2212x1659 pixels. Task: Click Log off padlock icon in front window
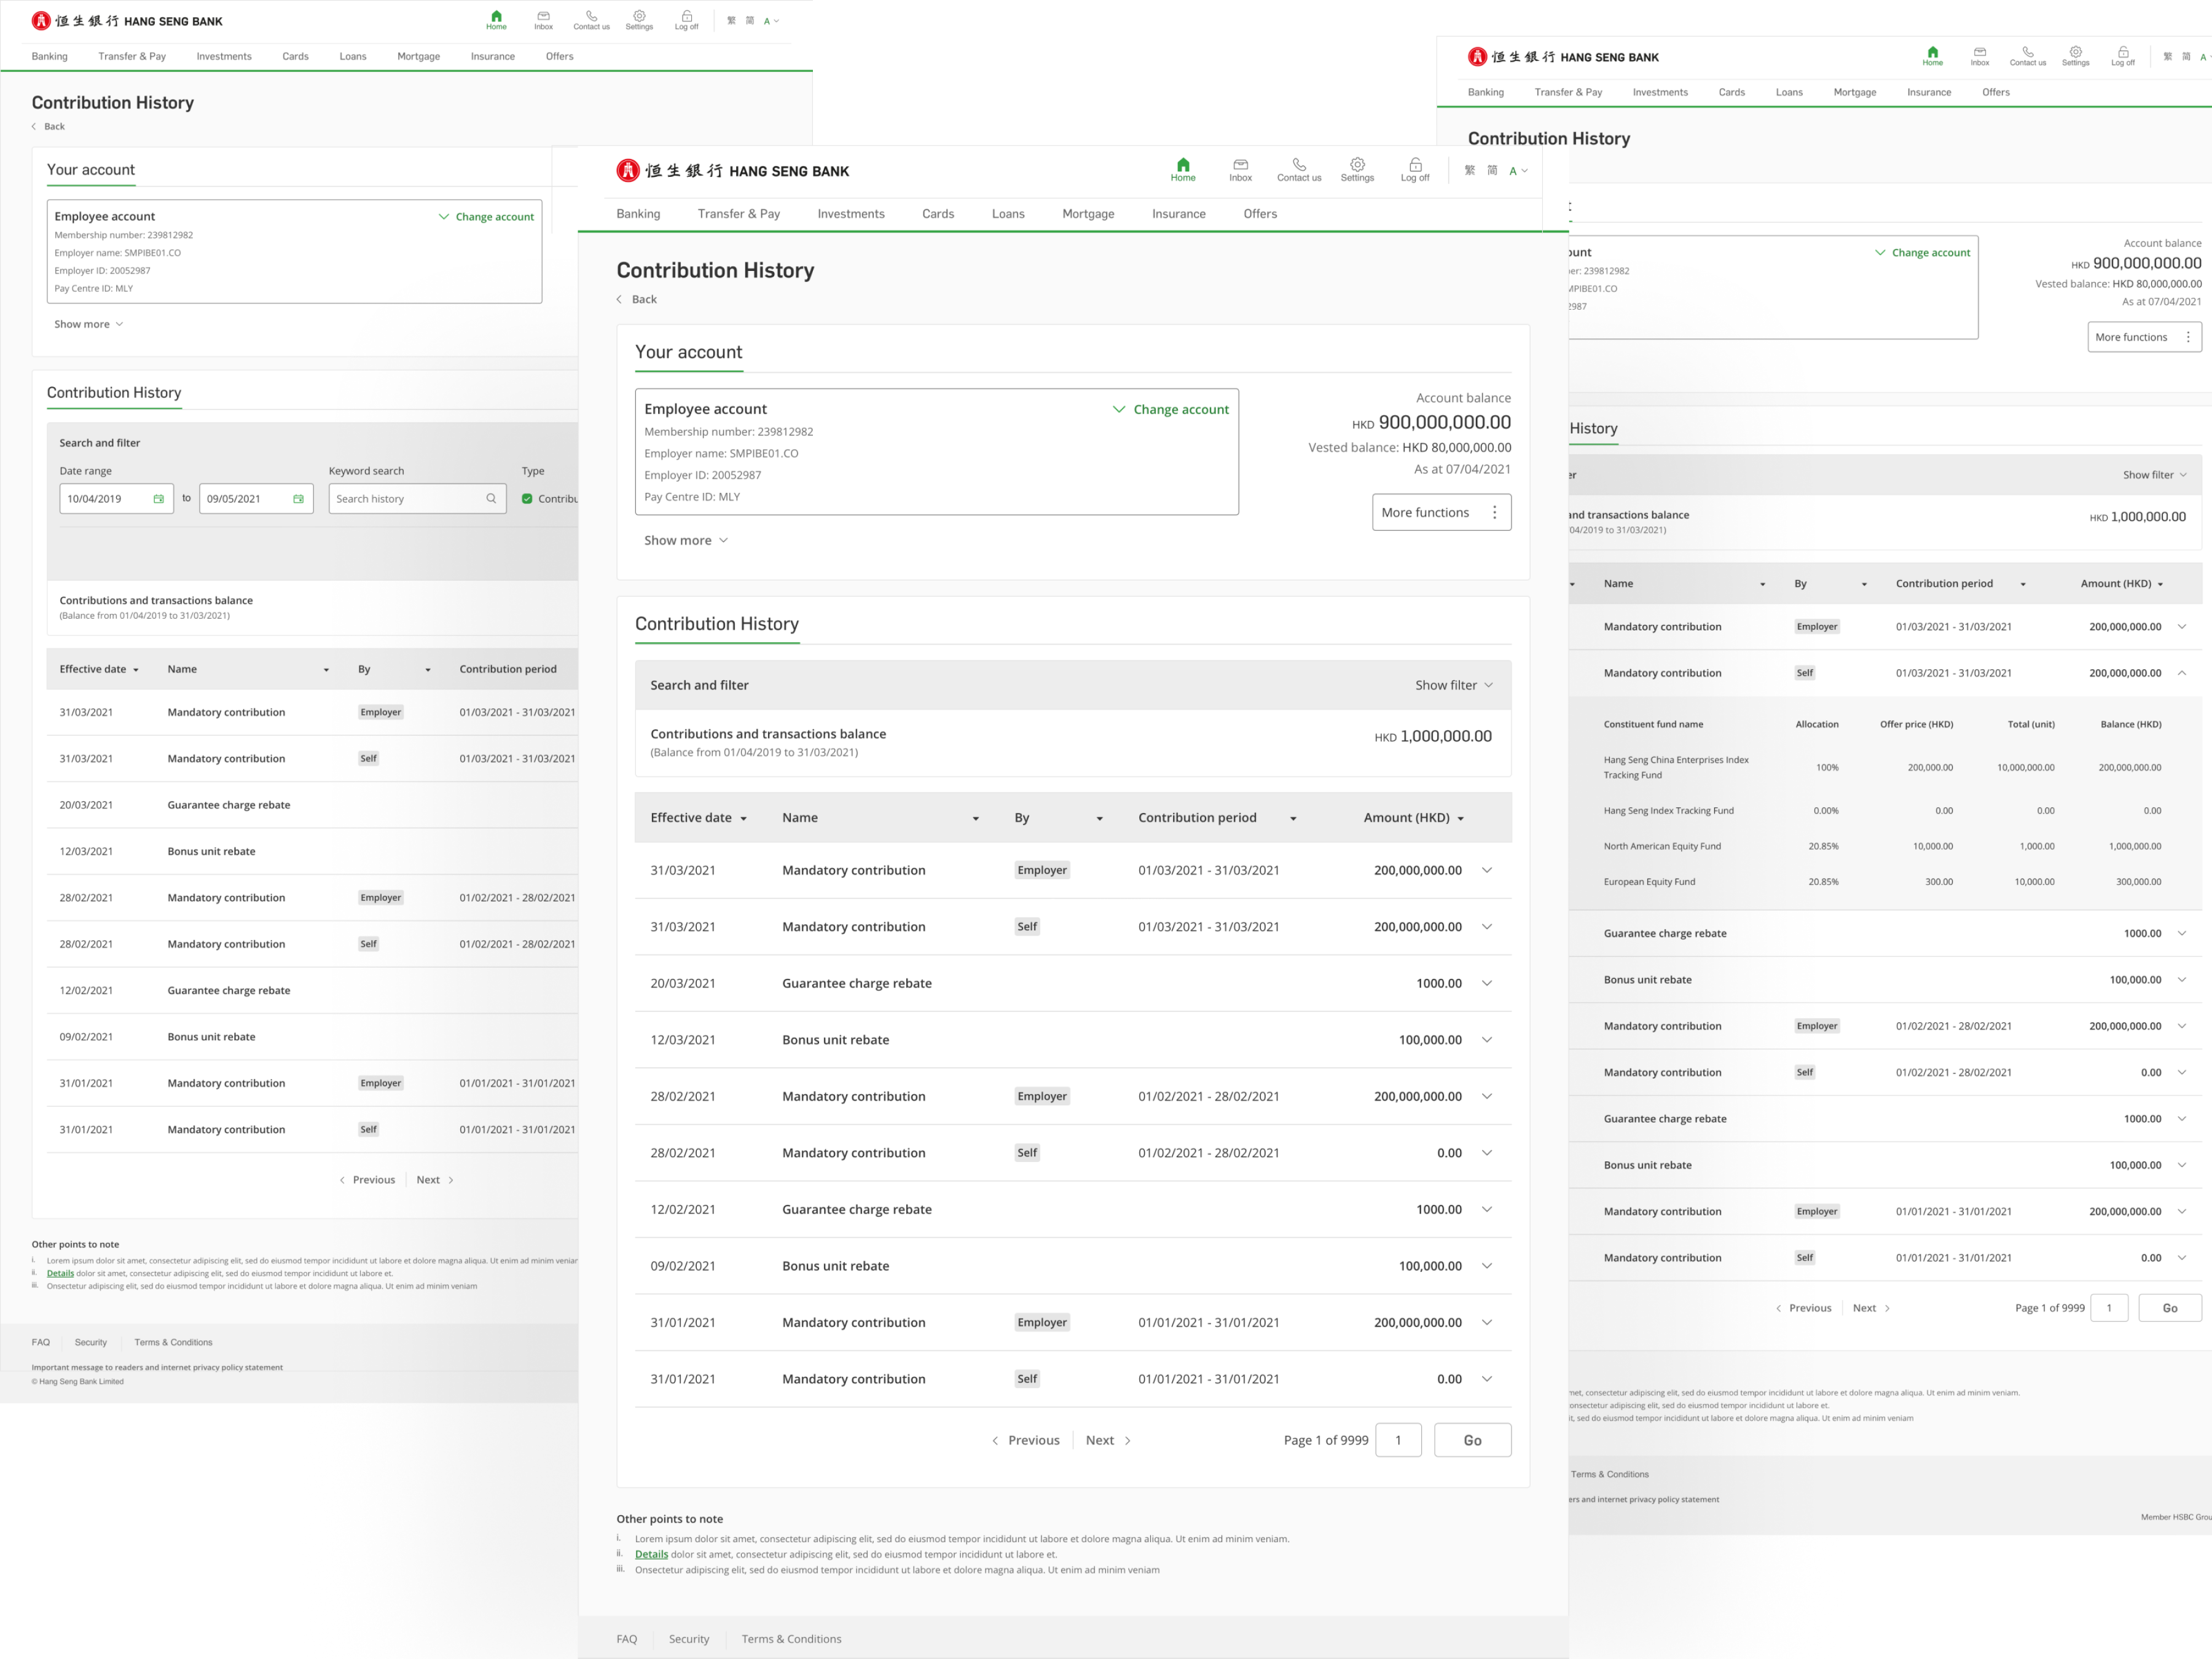pos(1415,165)
